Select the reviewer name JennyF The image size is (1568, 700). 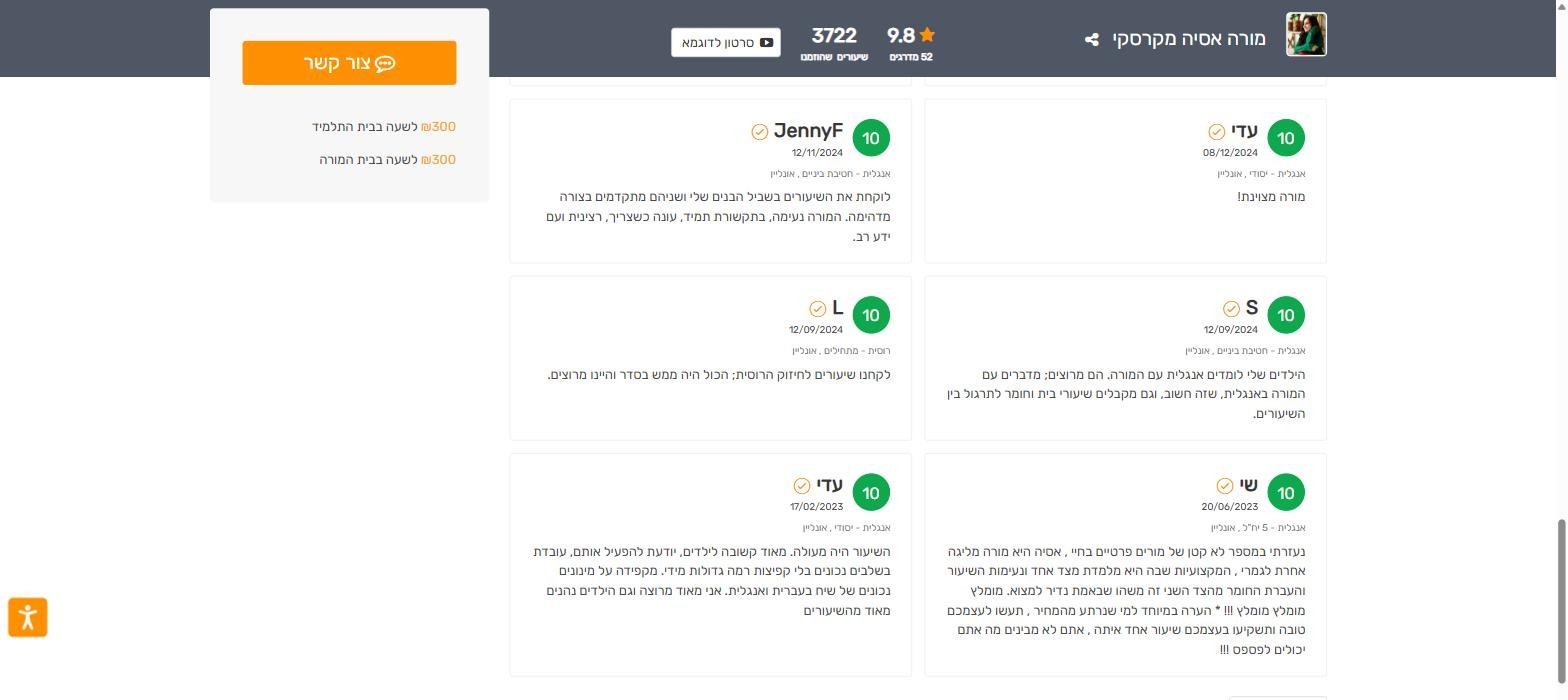[x=808, y=131]
